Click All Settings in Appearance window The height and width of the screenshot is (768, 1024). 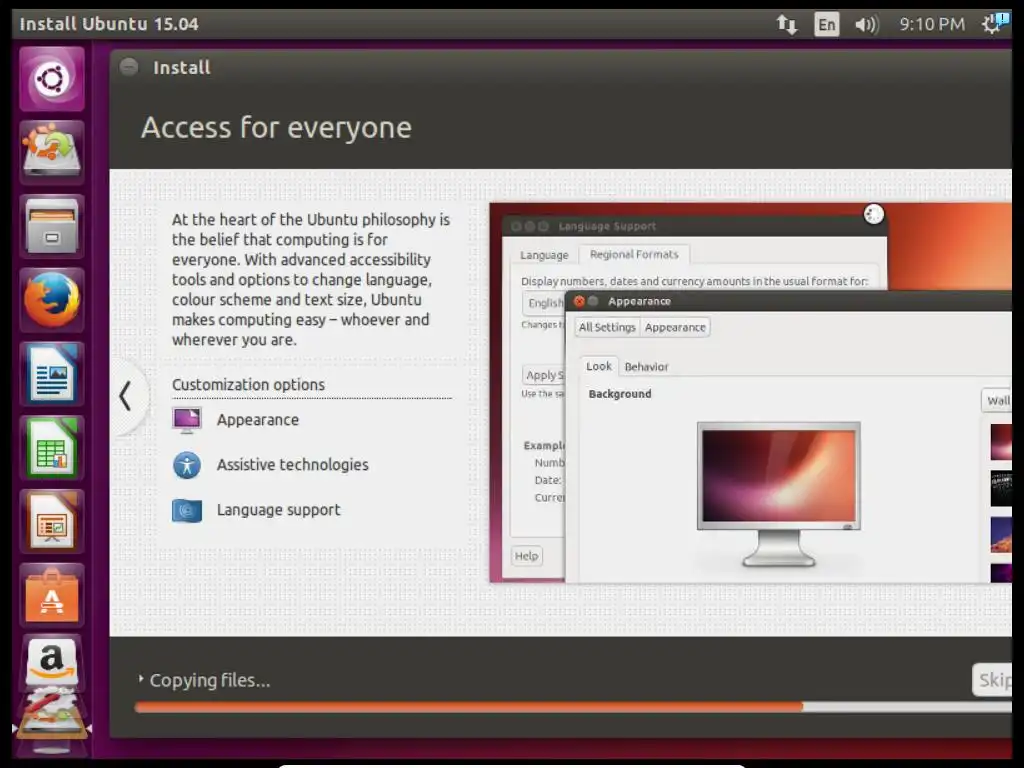[x=607, y=327]
